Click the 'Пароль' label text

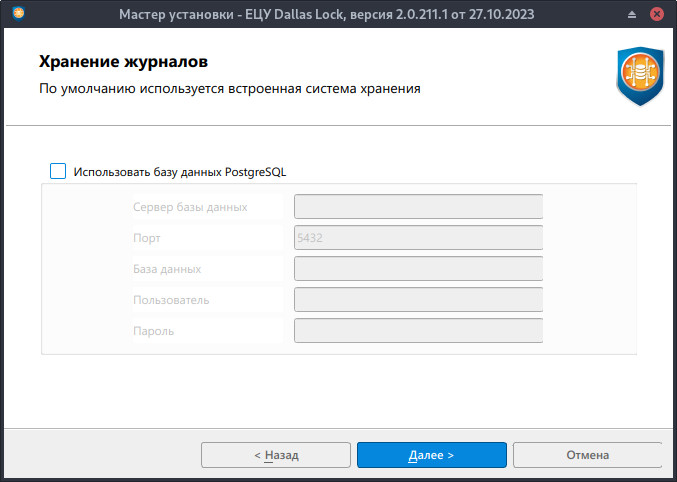154,331
